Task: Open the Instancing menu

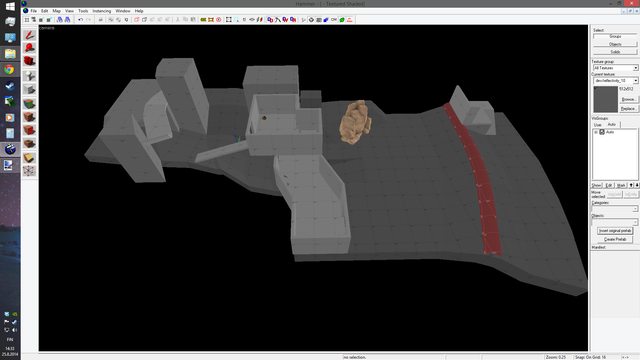Action: (102, 11)
